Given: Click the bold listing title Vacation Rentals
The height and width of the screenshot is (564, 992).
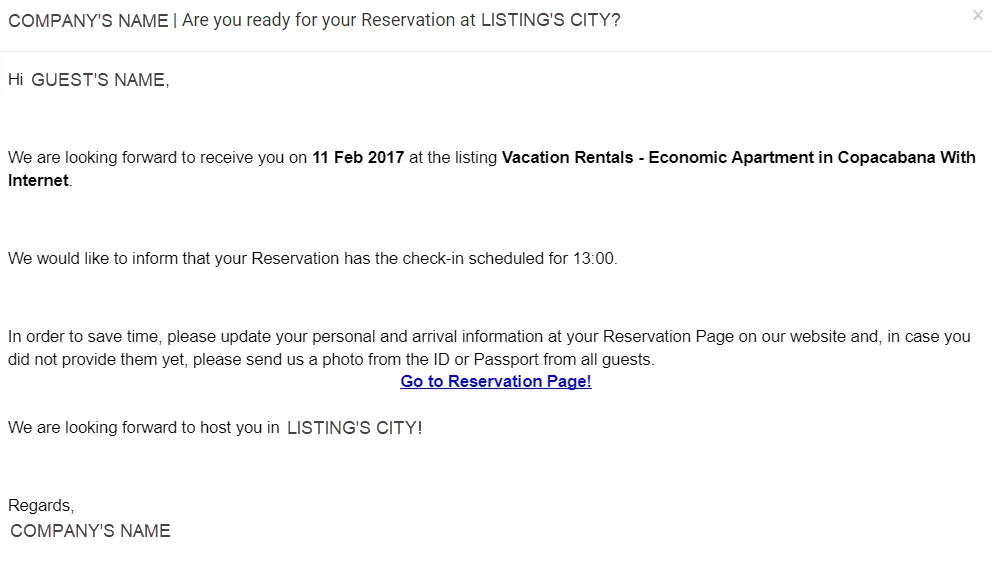Looking at the screenshot, I should click(567, 157).
